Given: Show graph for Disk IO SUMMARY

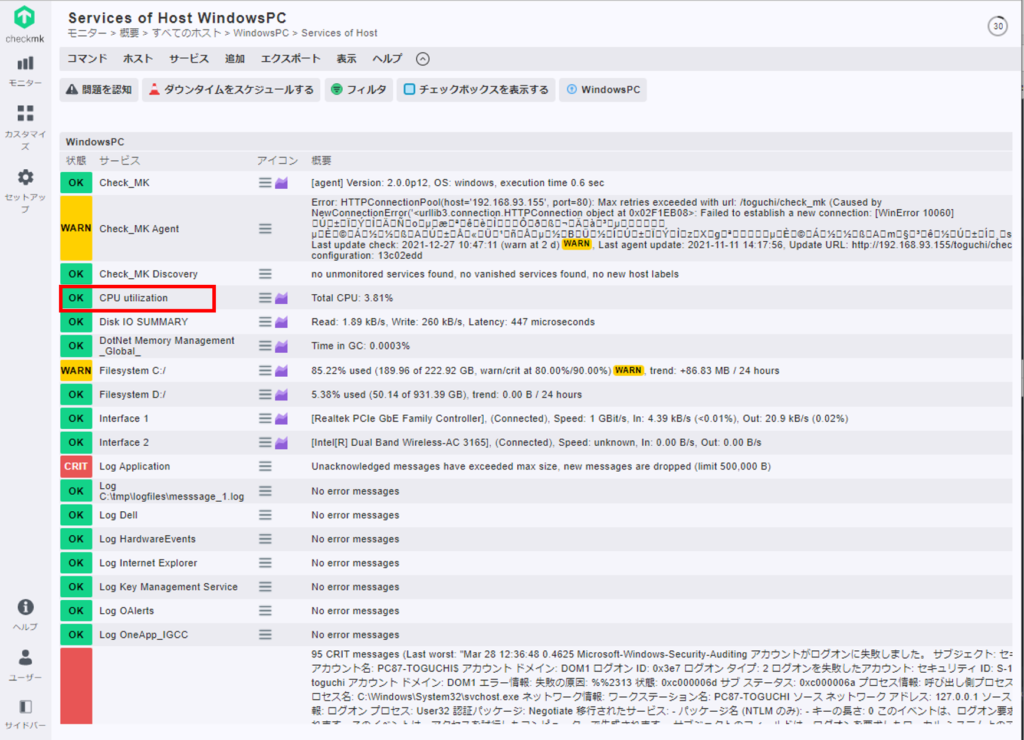Looking at the screenshot, I should [281, 322].
